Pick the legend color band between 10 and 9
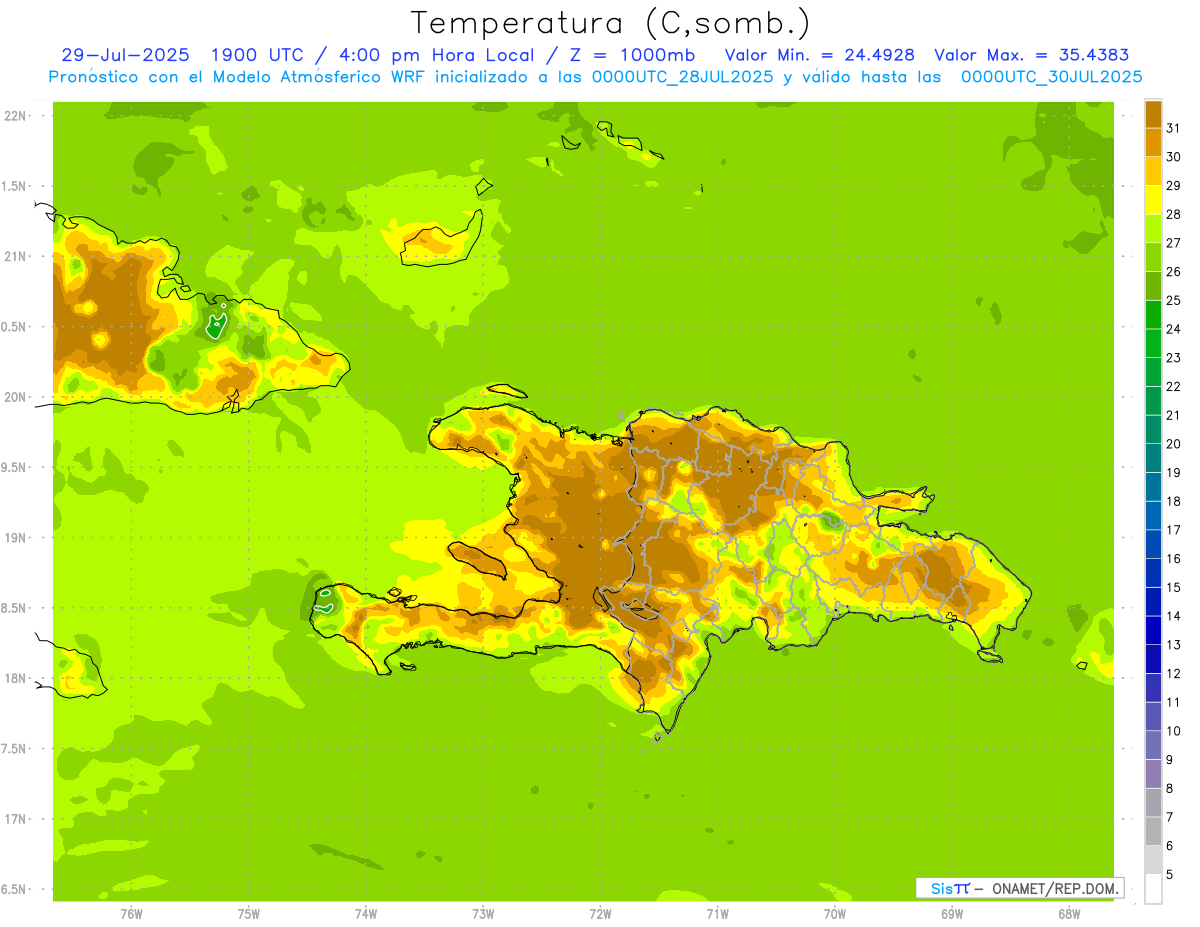The width and height of the screenshot is (1200, 927). pyautogui.click(x=1153, y=745)
